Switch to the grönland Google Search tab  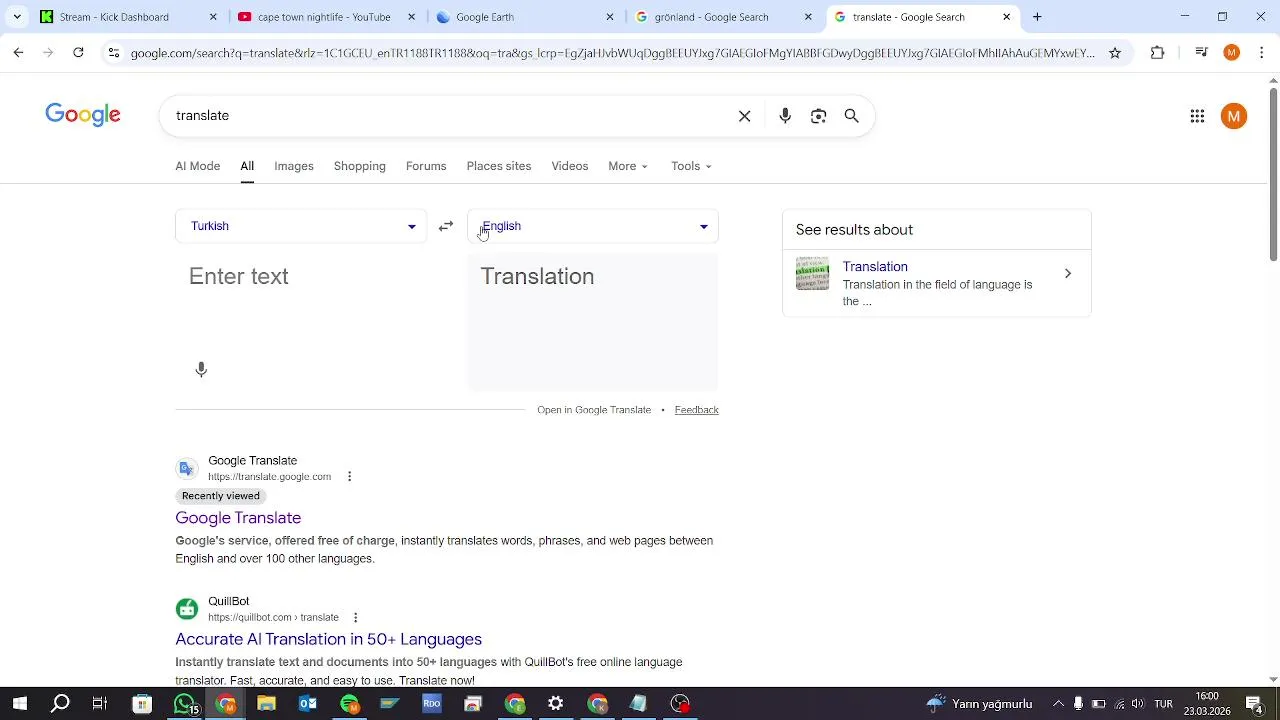[x=723, y=17]
